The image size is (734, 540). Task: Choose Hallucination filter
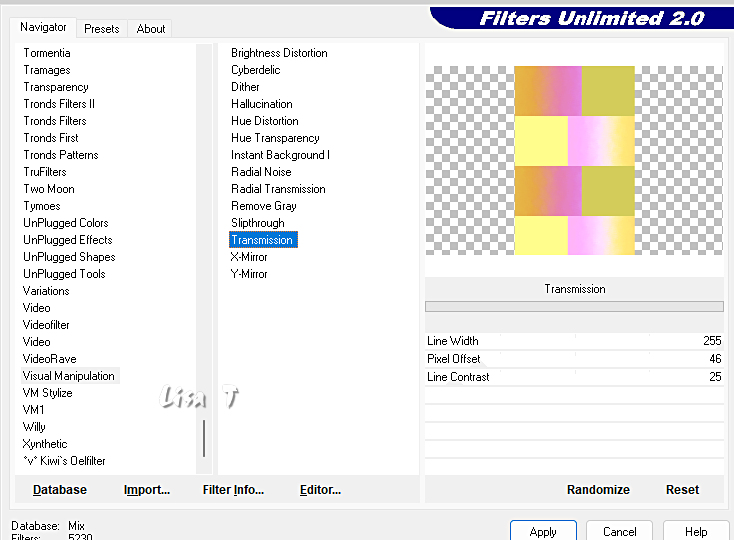(x=262, y=104)
